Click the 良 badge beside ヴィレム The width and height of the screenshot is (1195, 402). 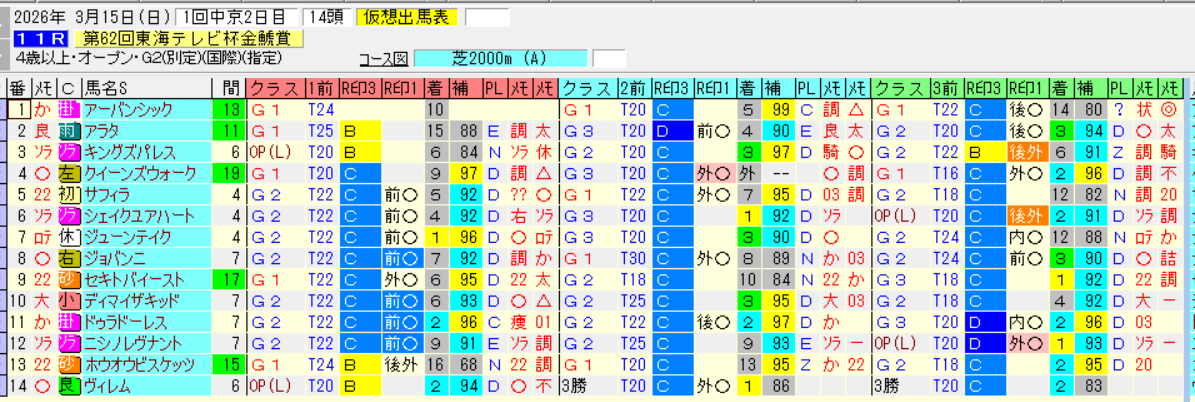[x=67, y=387]
